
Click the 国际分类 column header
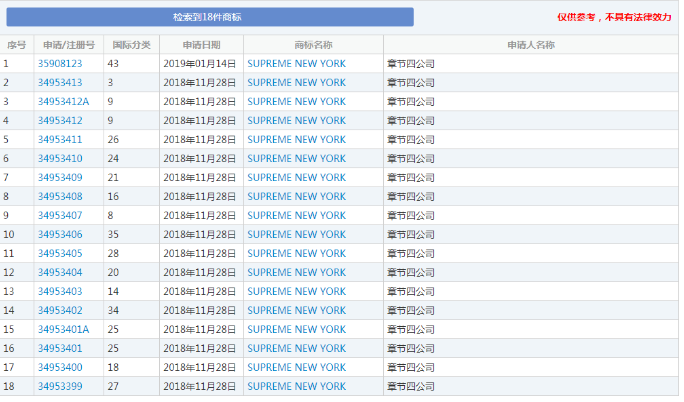pos(131,45)
